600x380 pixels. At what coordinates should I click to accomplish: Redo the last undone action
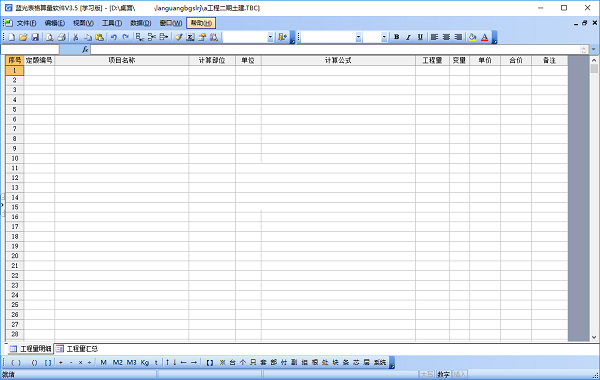125,37
